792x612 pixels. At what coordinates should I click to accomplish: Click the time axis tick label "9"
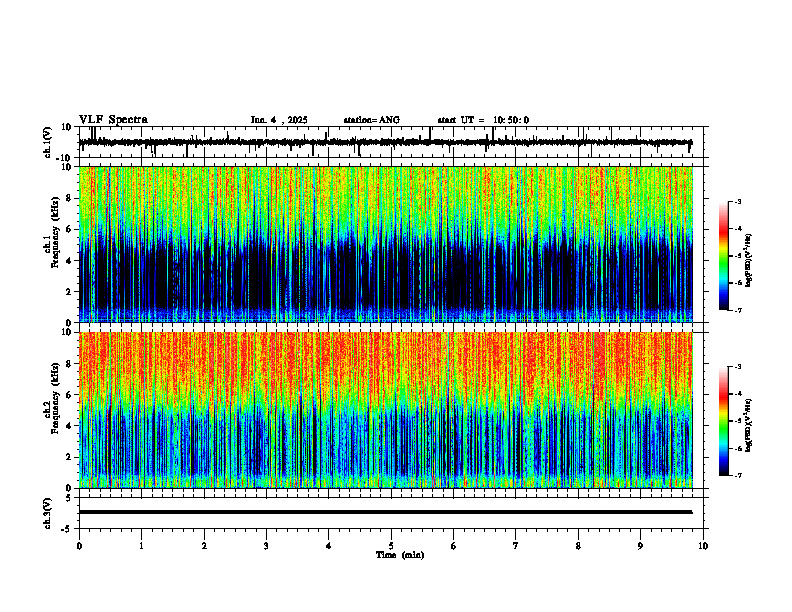[640, 546]
